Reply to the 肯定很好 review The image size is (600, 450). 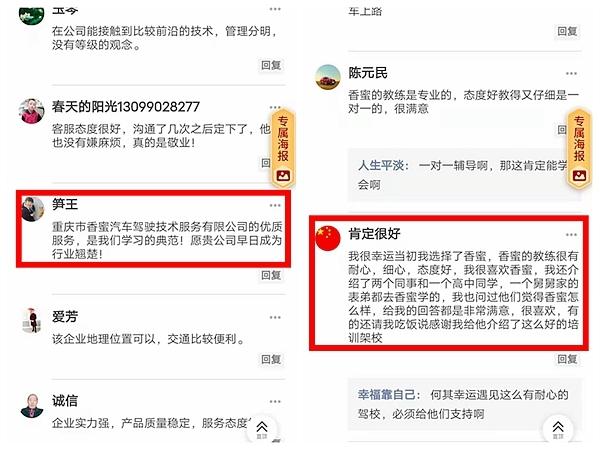(x=567, y=359)
